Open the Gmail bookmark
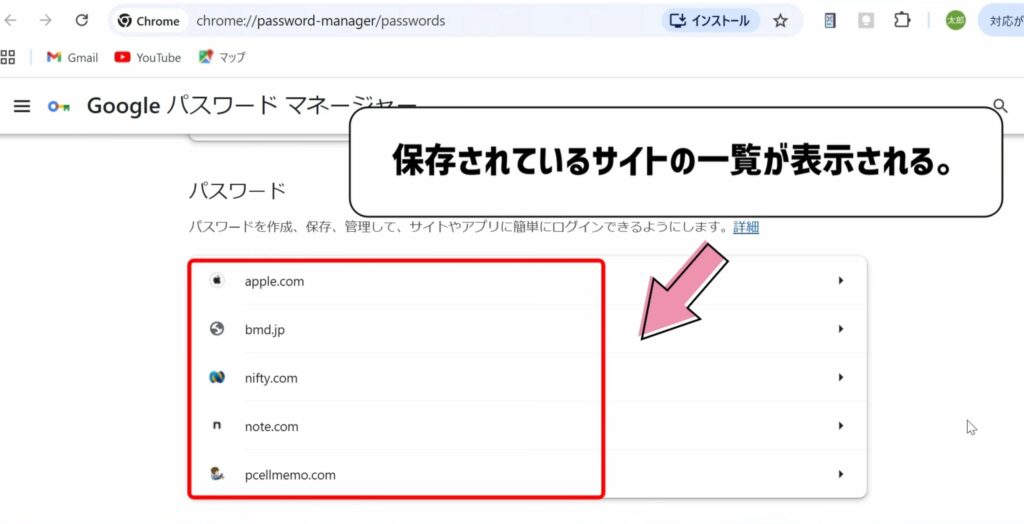This screenshot has height=524, width=1024. coord(72,57)
